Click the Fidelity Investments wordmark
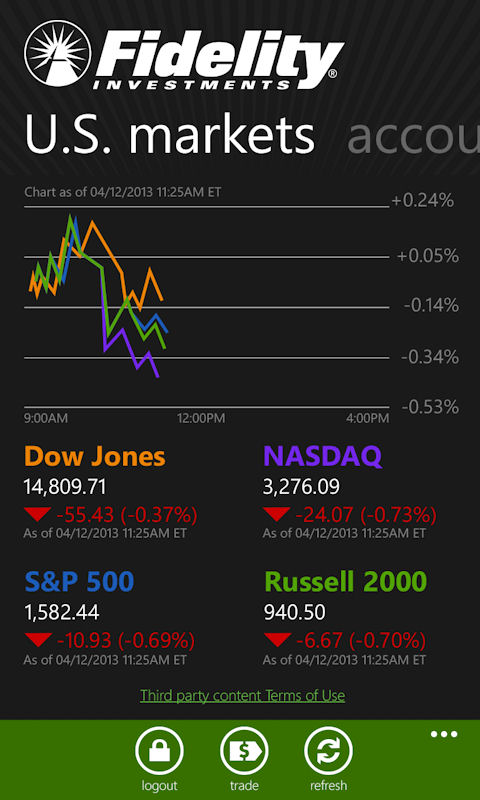The width and height of the screenshot is (480, 800). 217,59
